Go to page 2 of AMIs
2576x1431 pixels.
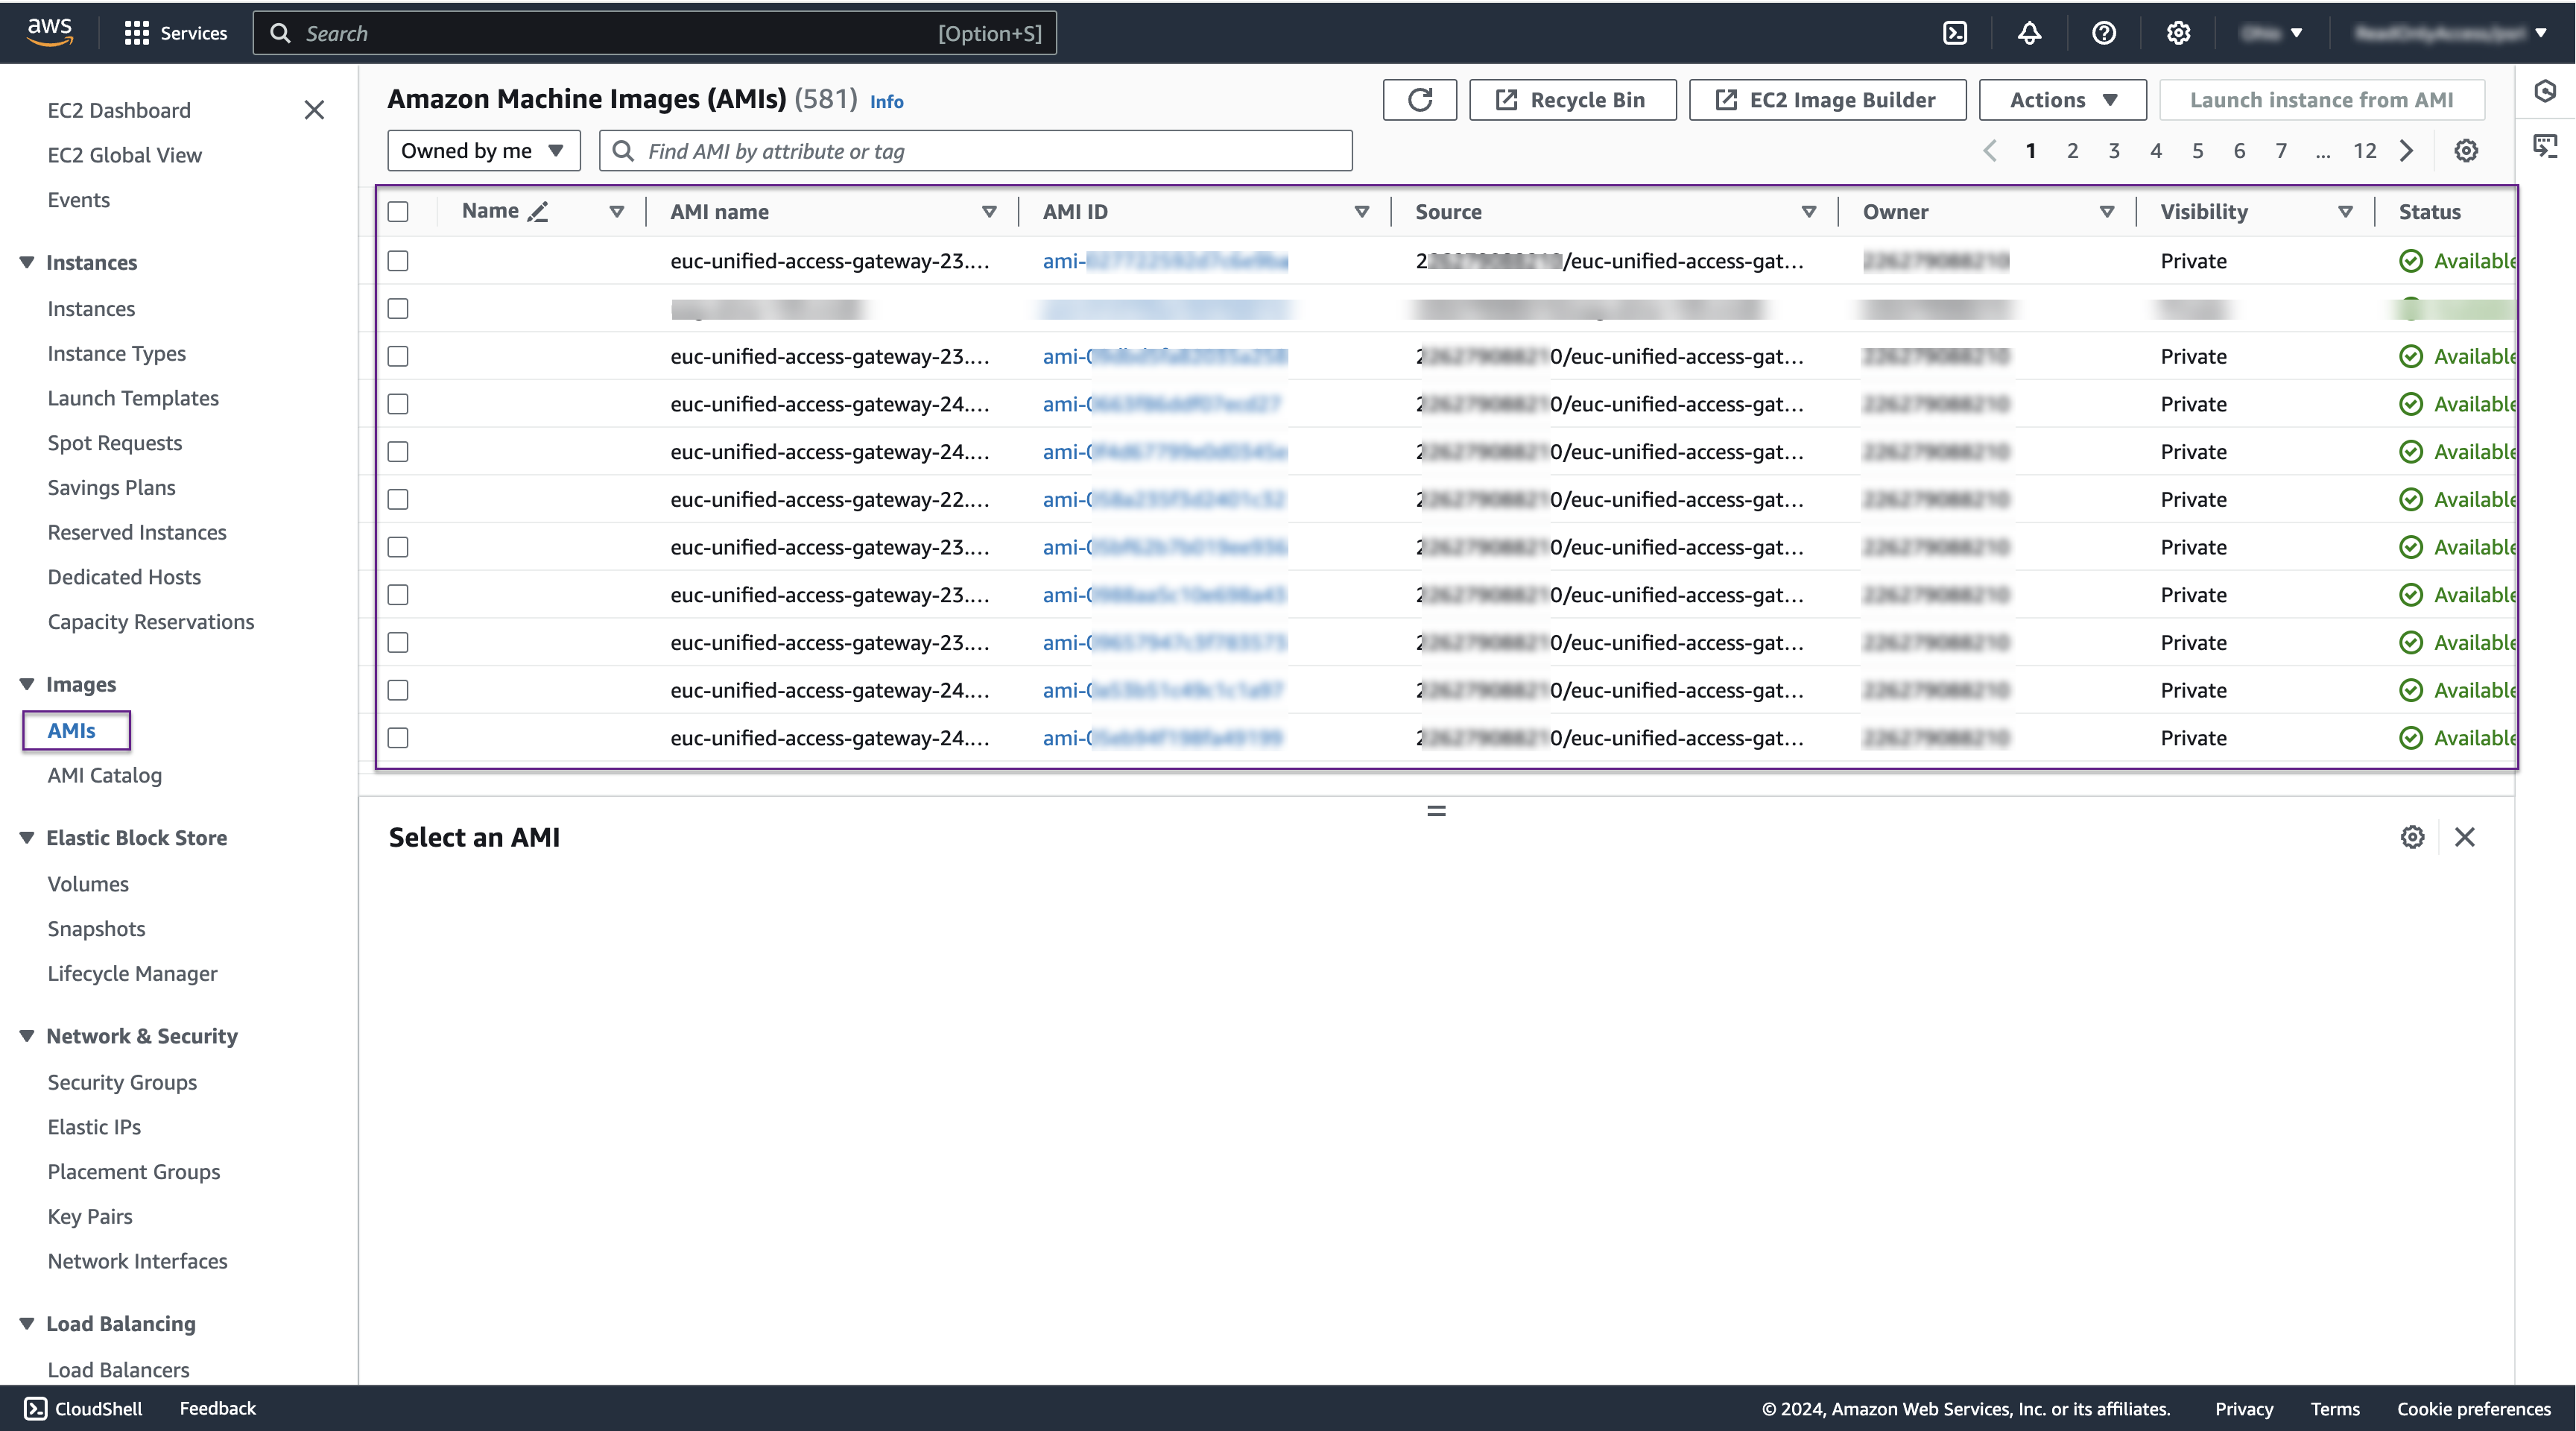[x=2072, y=151]
